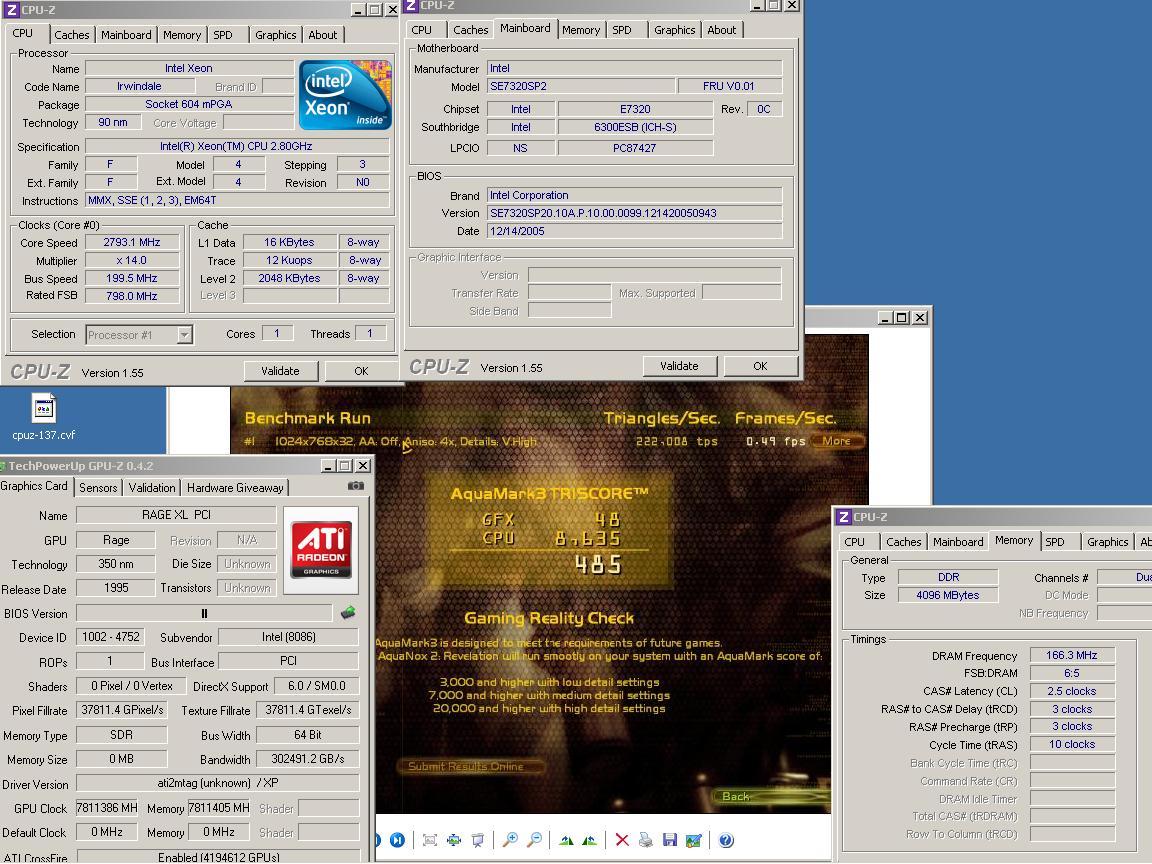
Task: Click the More button beside the AquaMark fps value
Action: point(837,441)
